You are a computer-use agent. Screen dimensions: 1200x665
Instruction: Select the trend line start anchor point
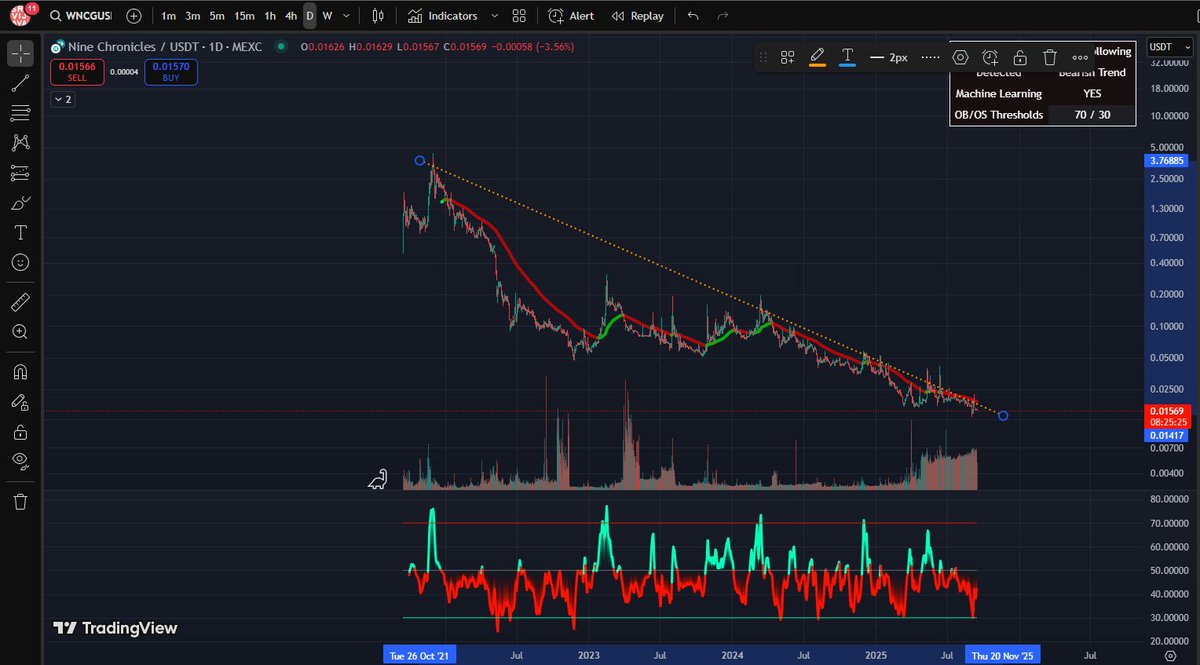(x=420, y=161)
